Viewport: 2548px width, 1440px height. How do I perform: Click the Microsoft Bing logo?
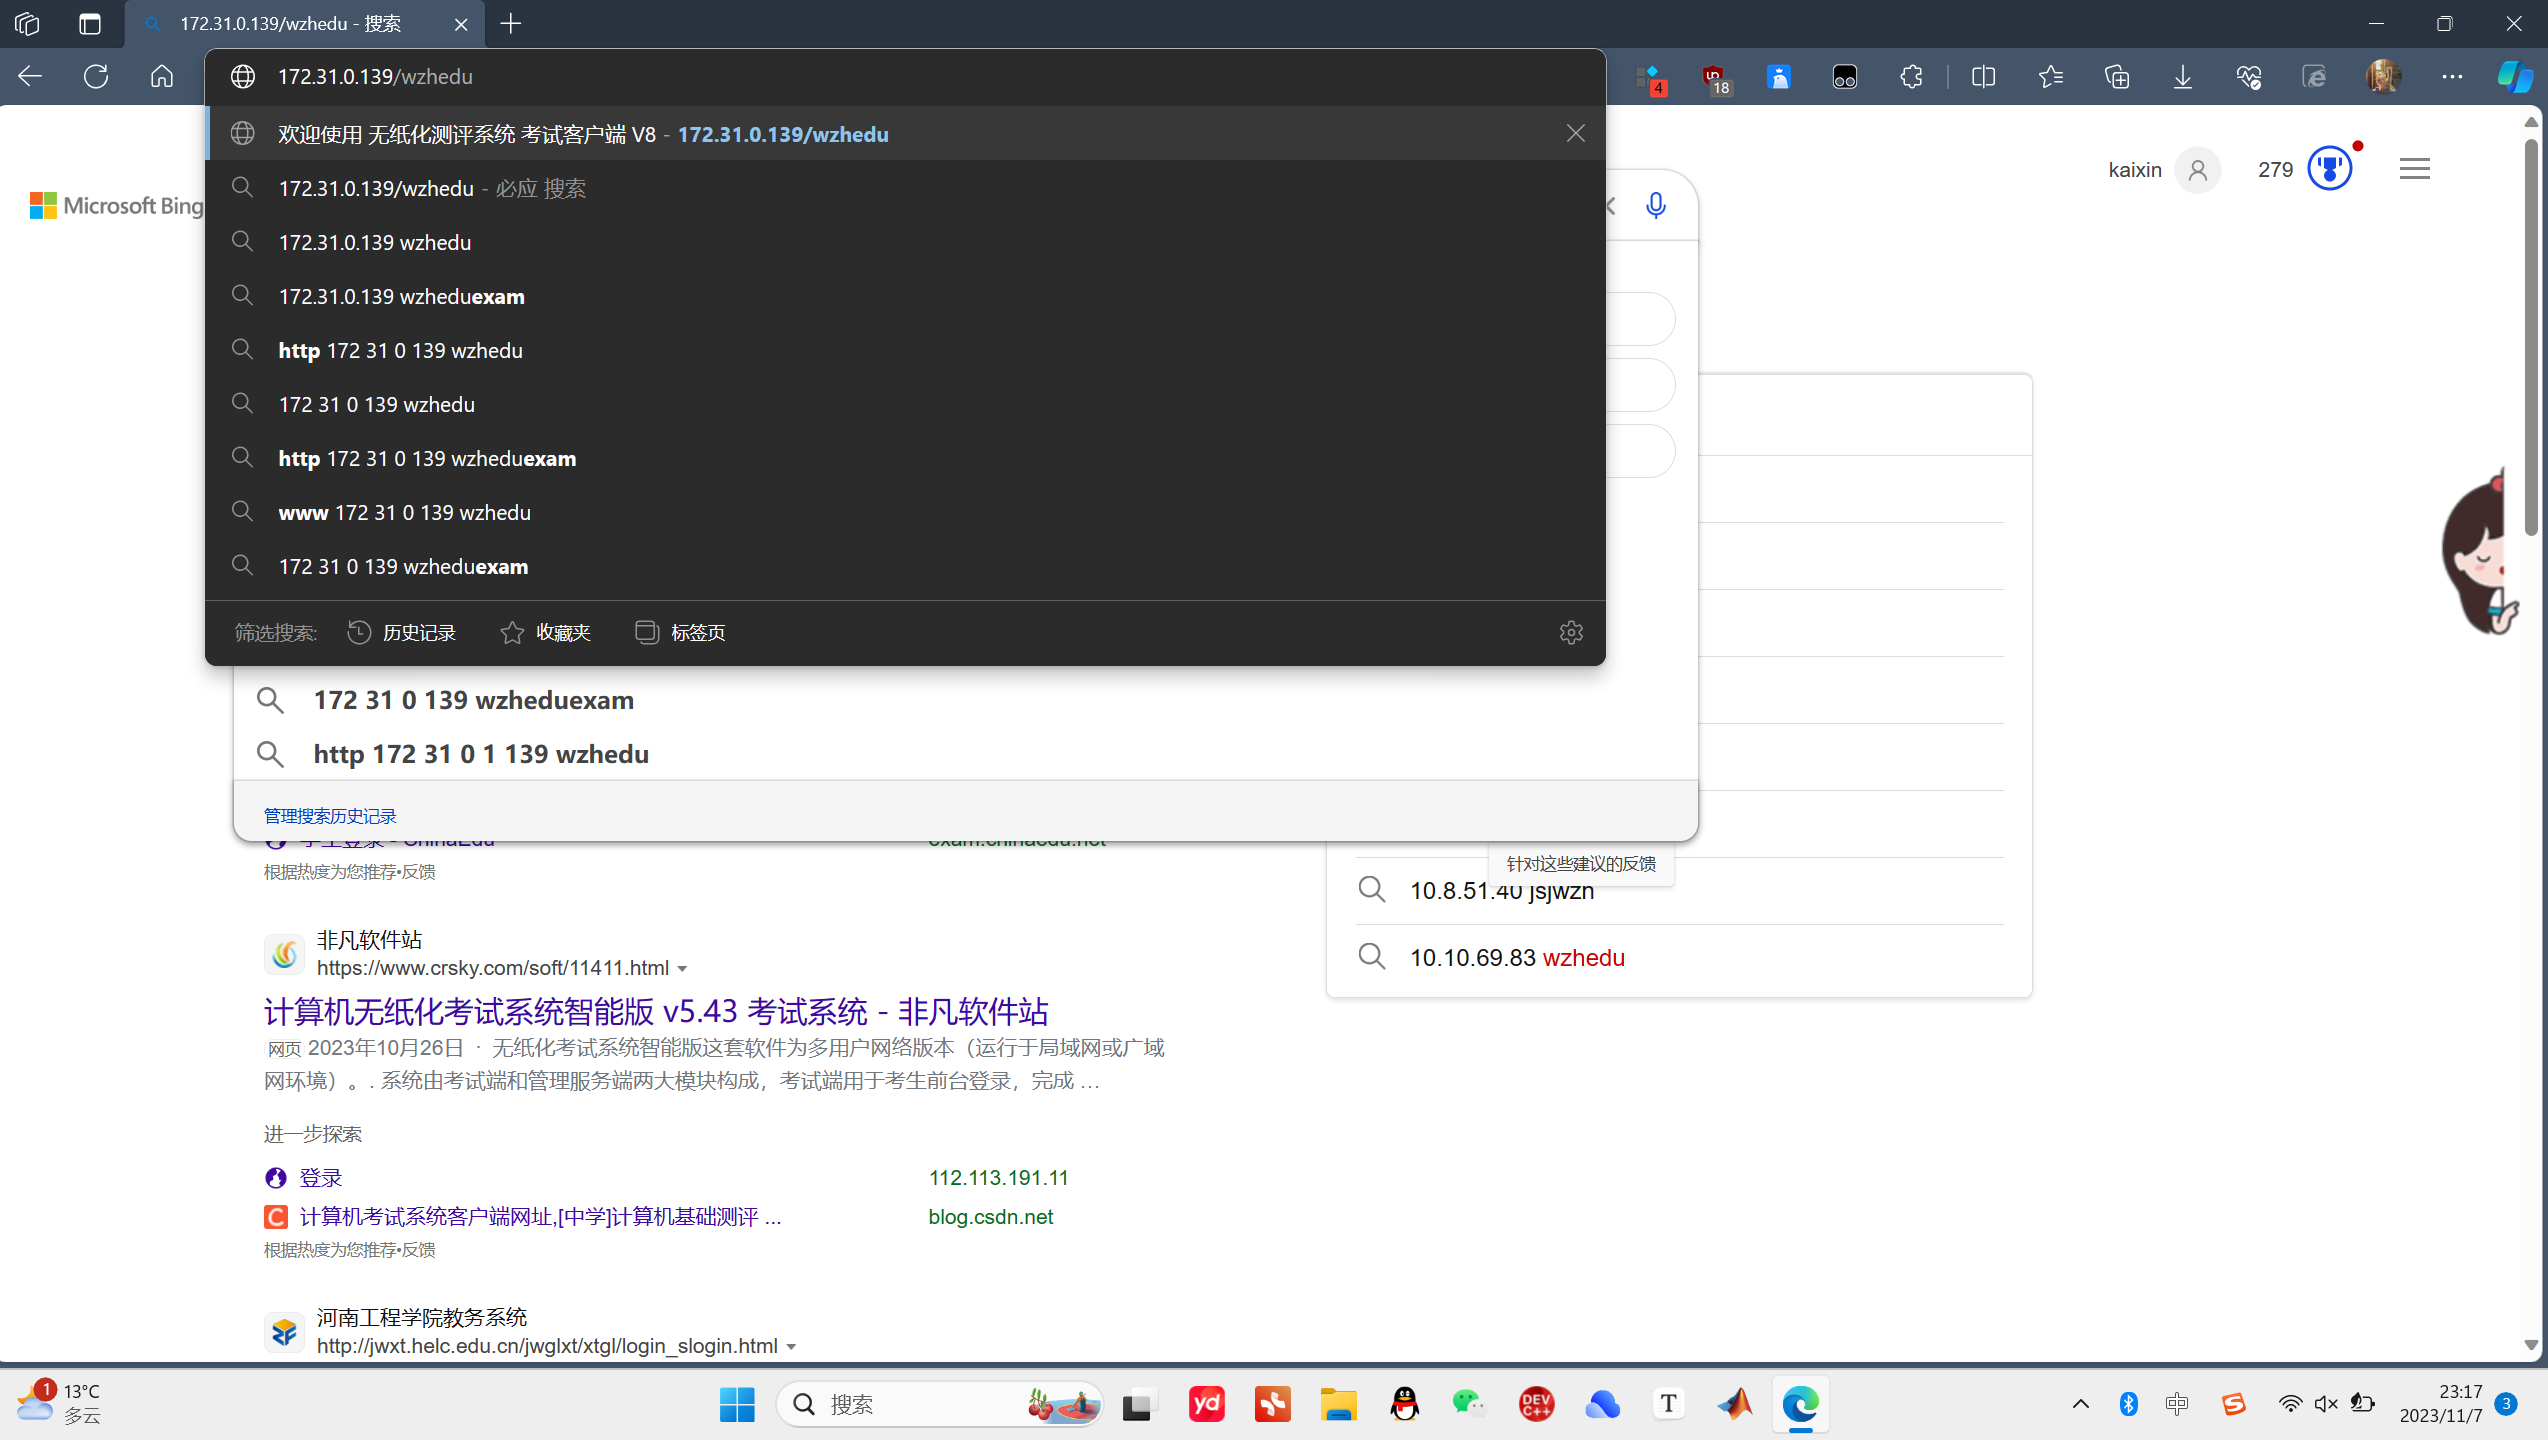pos(117,206)
